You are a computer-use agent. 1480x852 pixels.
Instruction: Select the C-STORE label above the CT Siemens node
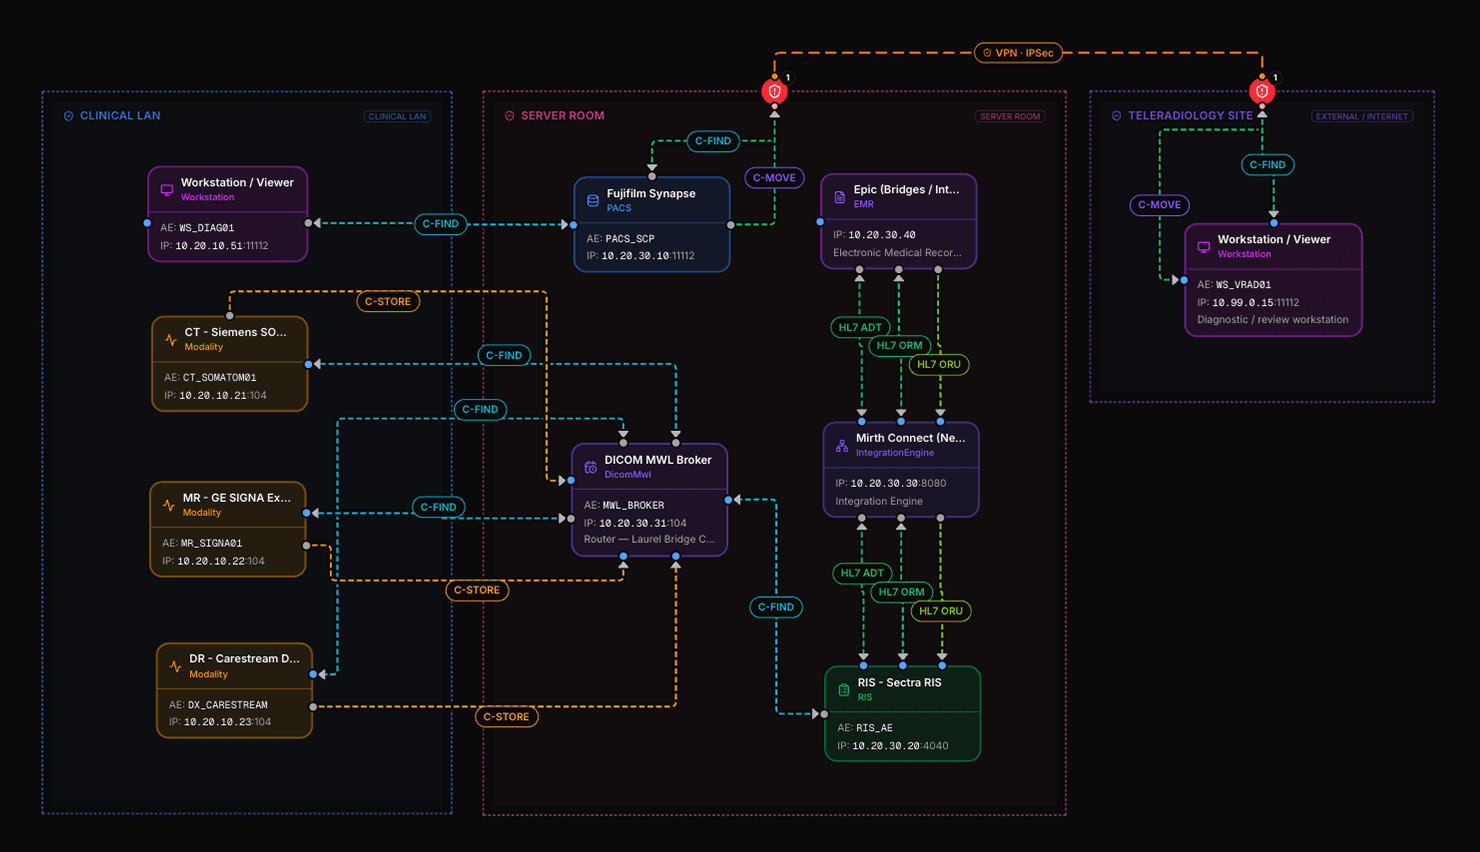(388, 301)
